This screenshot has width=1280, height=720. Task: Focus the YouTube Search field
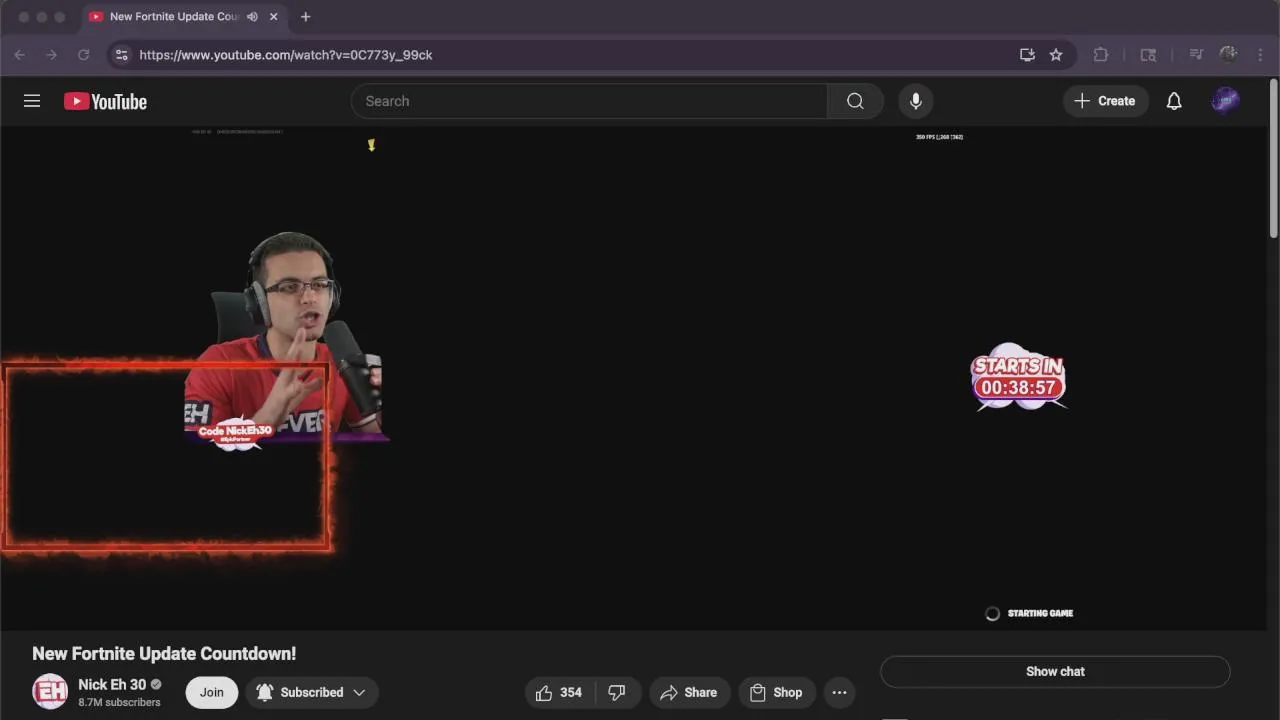589,101
